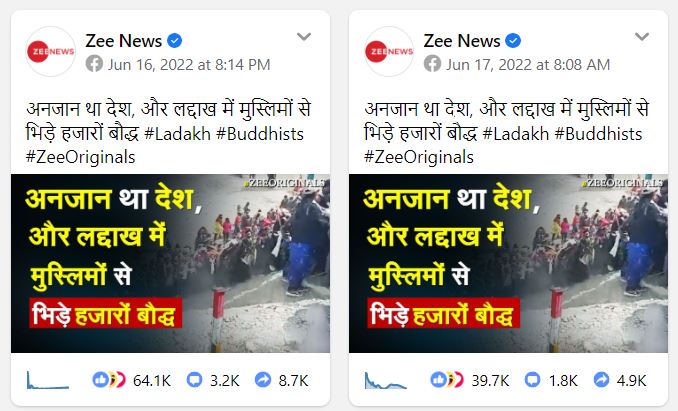Screen dimensions: 678x411
Task: Open the left post video thumbnail
Action: [170, 263]
